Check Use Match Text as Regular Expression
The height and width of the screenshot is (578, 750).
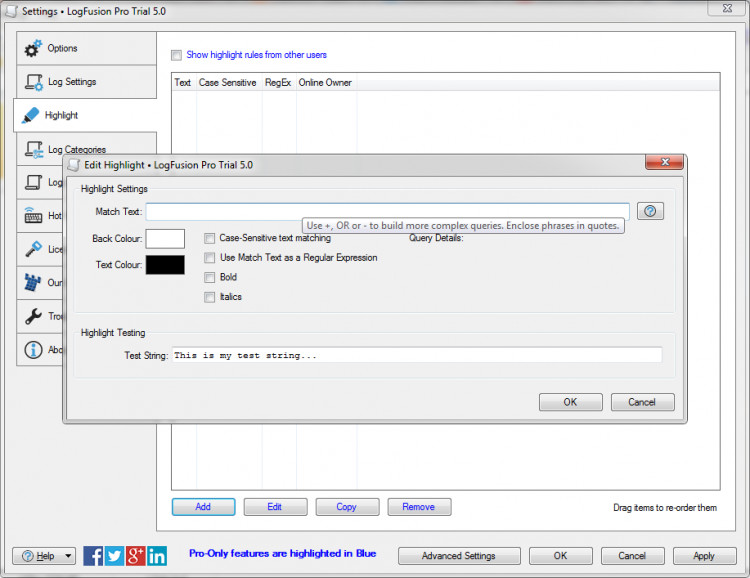point(210,258)
